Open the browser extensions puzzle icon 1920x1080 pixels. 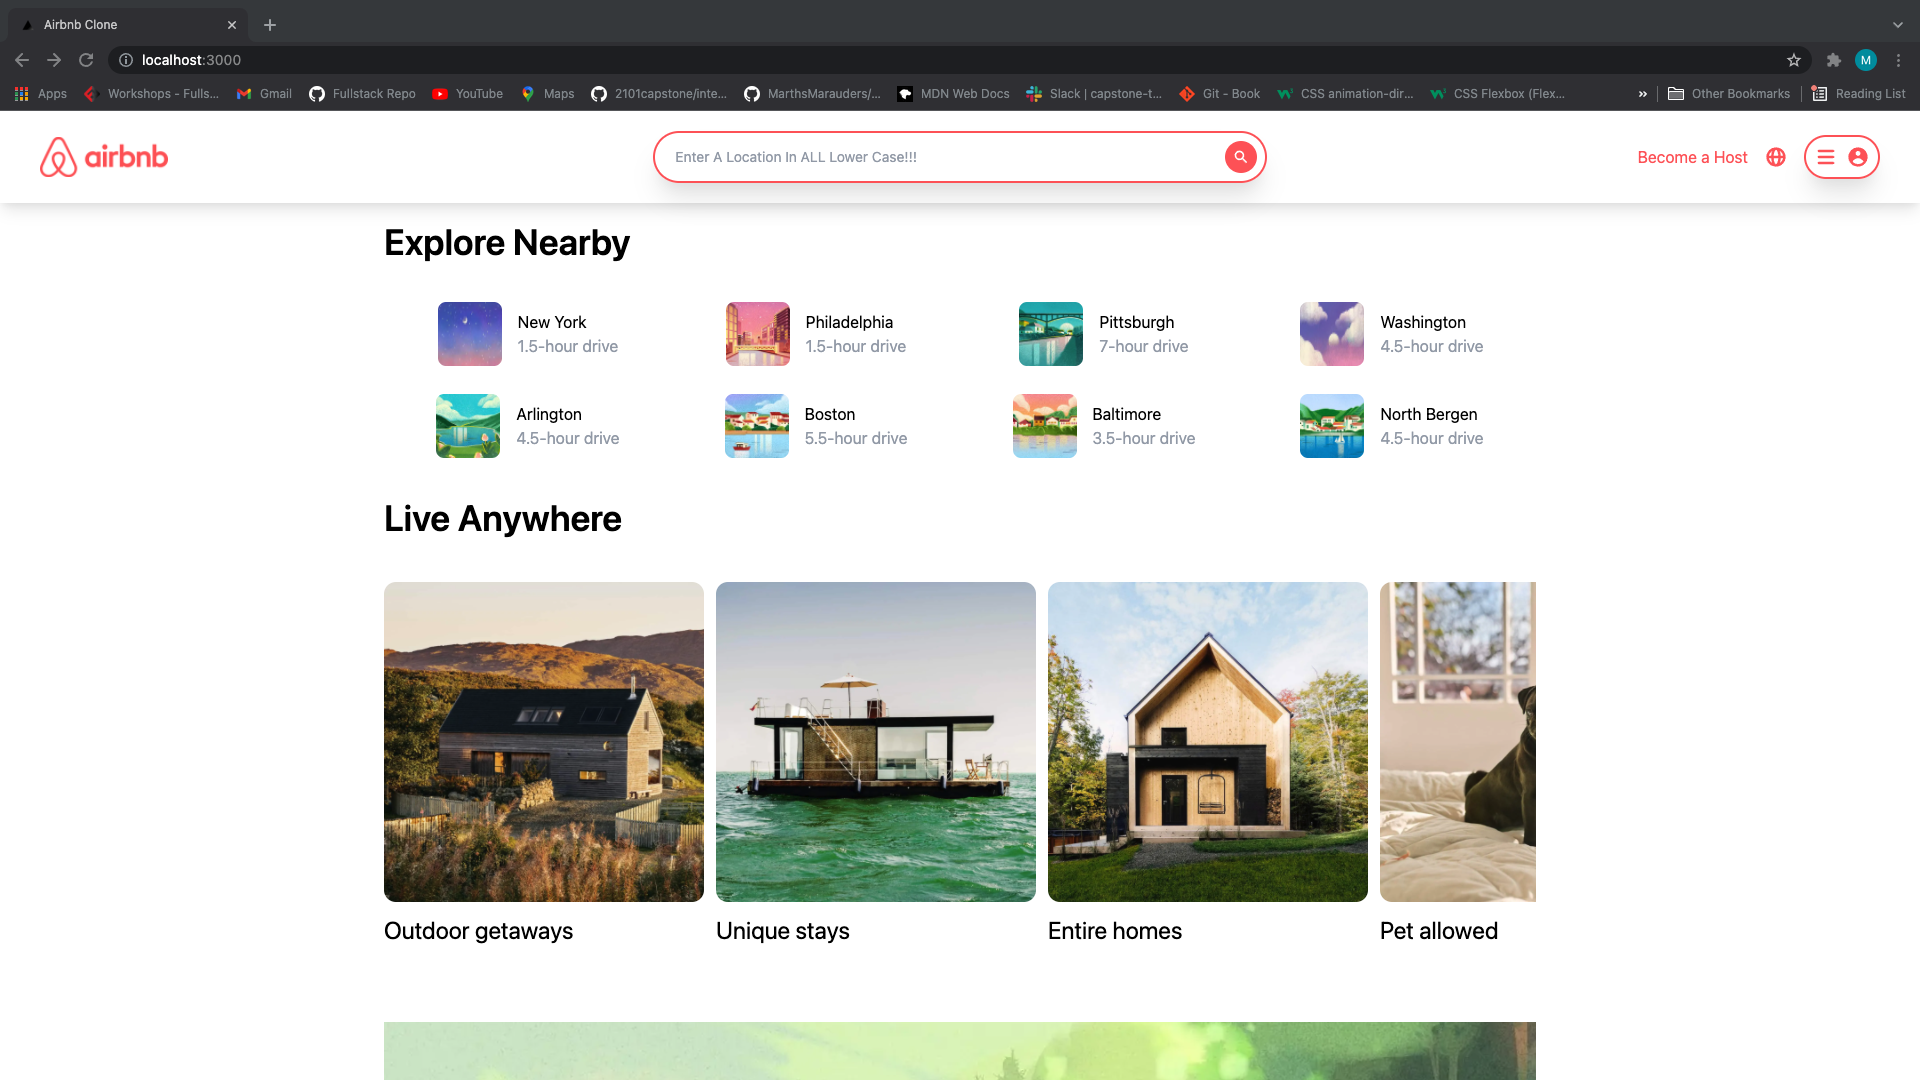point(1834,60)
